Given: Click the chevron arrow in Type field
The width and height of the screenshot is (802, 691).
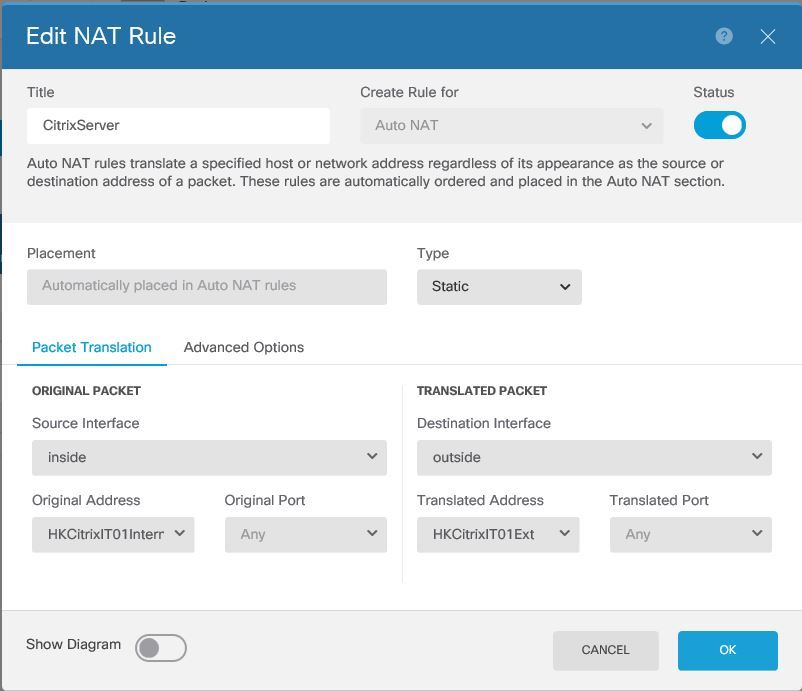Looking at the screenshot, I should click(x=565, y=287).
